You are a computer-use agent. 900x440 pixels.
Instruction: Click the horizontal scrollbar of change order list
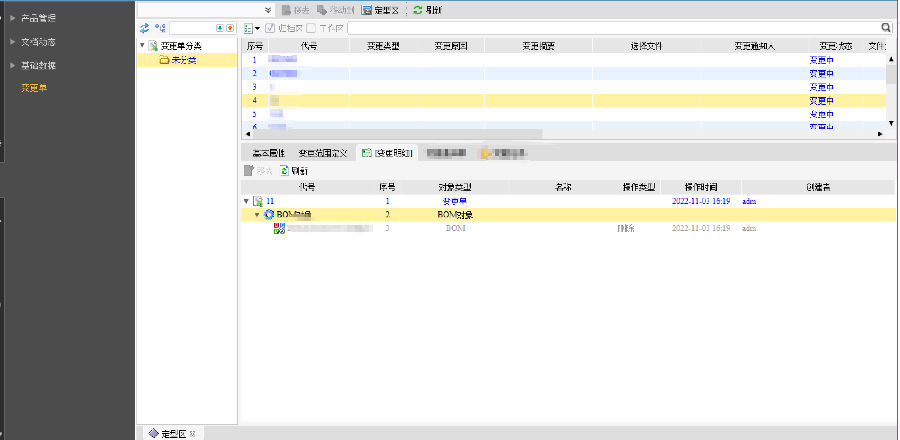[x=400, y=133]
